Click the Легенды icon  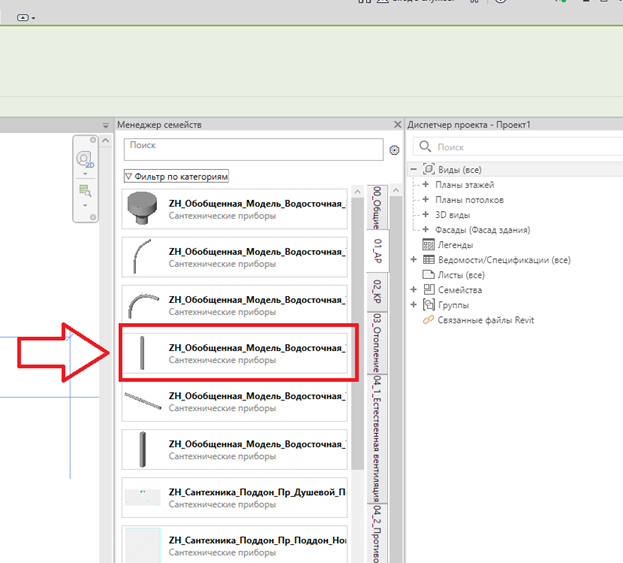coord(429,245)
